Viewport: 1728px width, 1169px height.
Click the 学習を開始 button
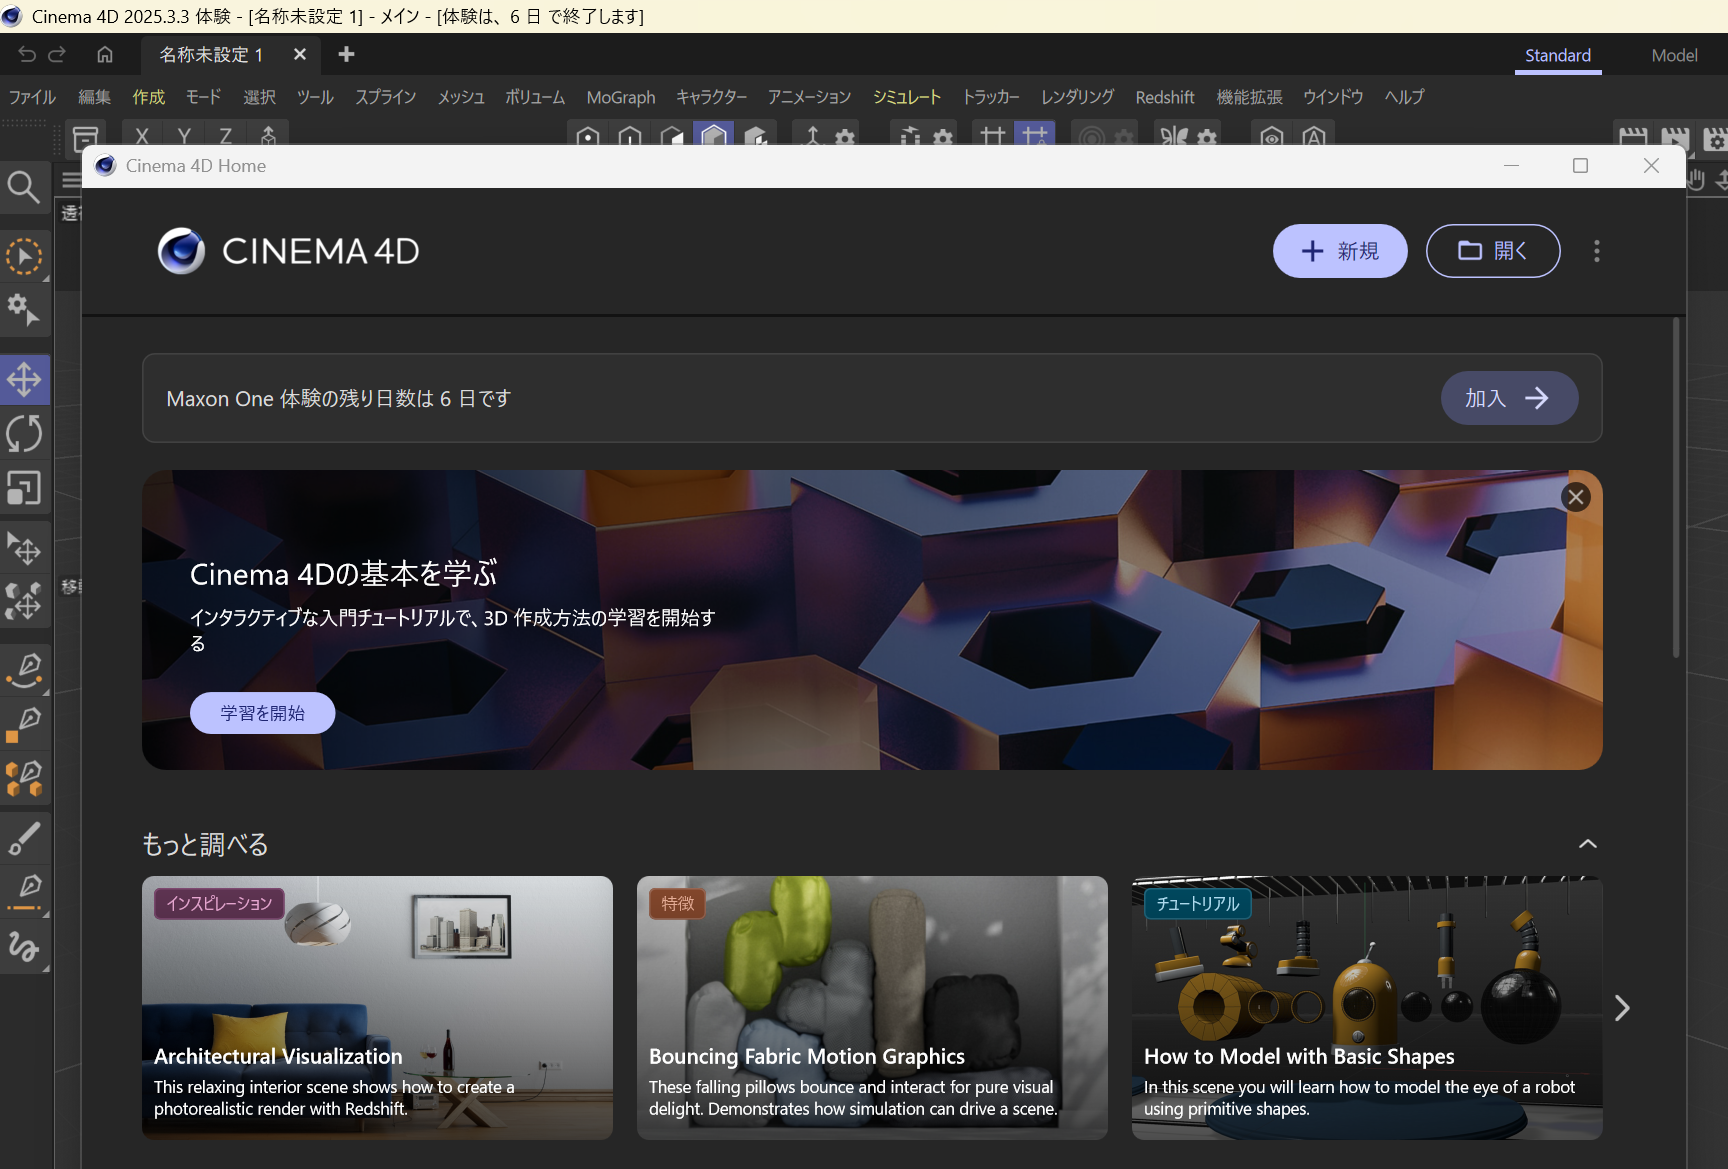point(263,713)
